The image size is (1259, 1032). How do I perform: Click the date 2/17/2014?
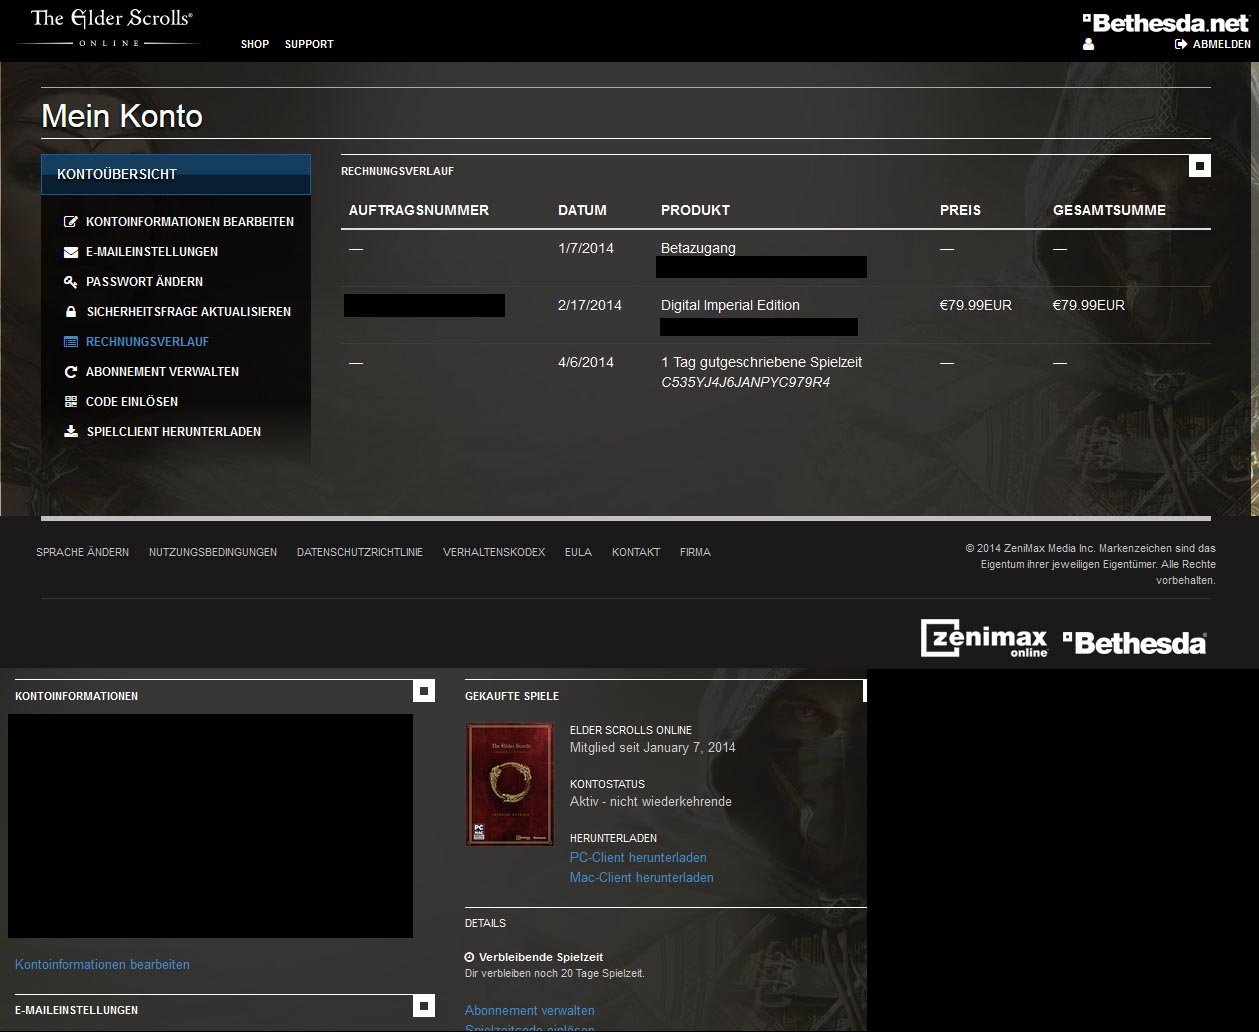[x=590, y=305]
